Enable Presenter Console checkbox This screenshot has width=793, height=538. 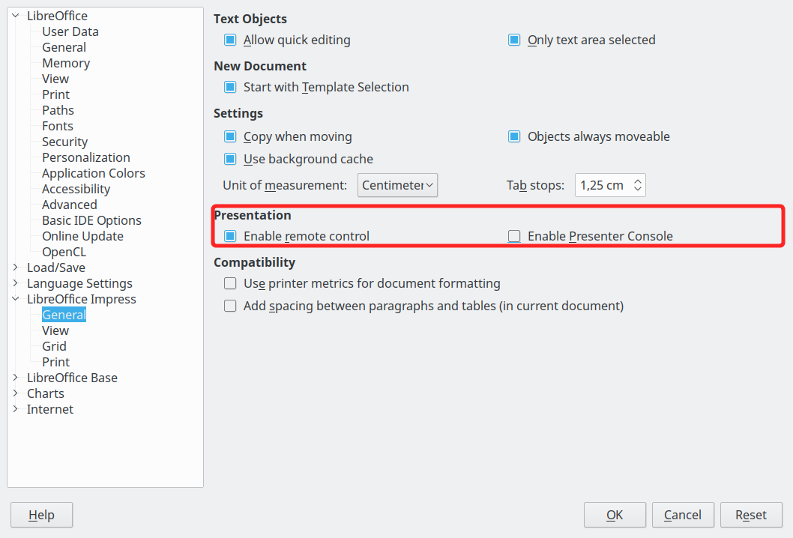[x=514, y=236]
